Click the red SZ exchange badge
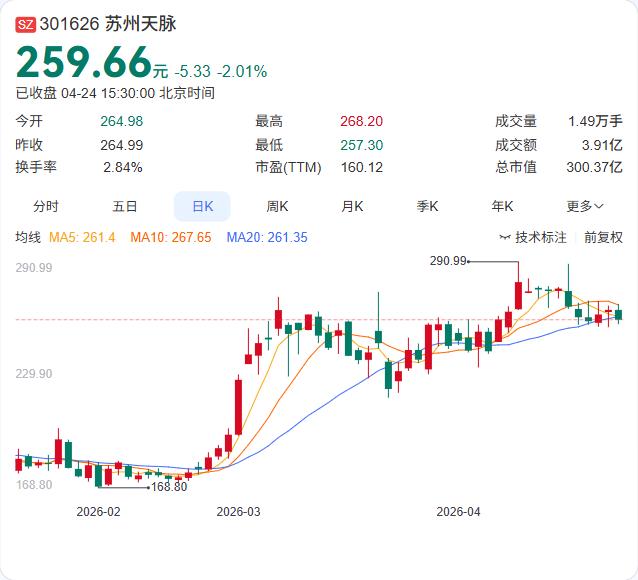 coord(26,24)
